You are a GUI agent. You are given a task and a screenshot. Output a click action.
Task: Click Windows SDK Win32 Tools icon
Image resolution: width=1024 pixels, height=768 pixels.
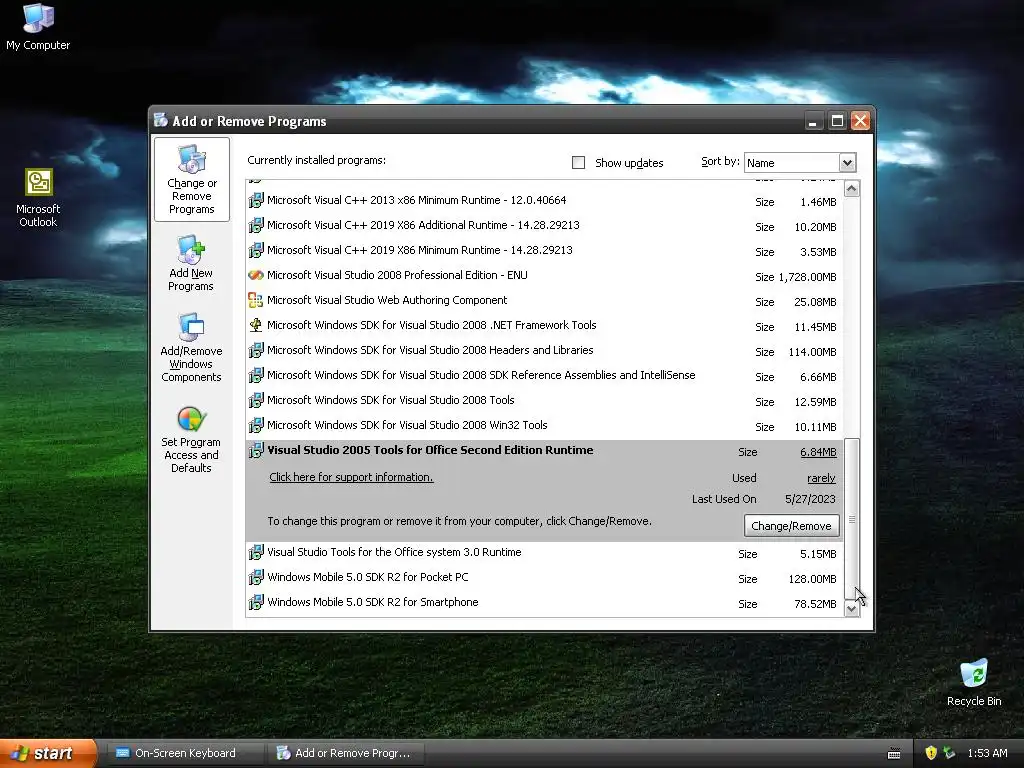tap(256, 426)
